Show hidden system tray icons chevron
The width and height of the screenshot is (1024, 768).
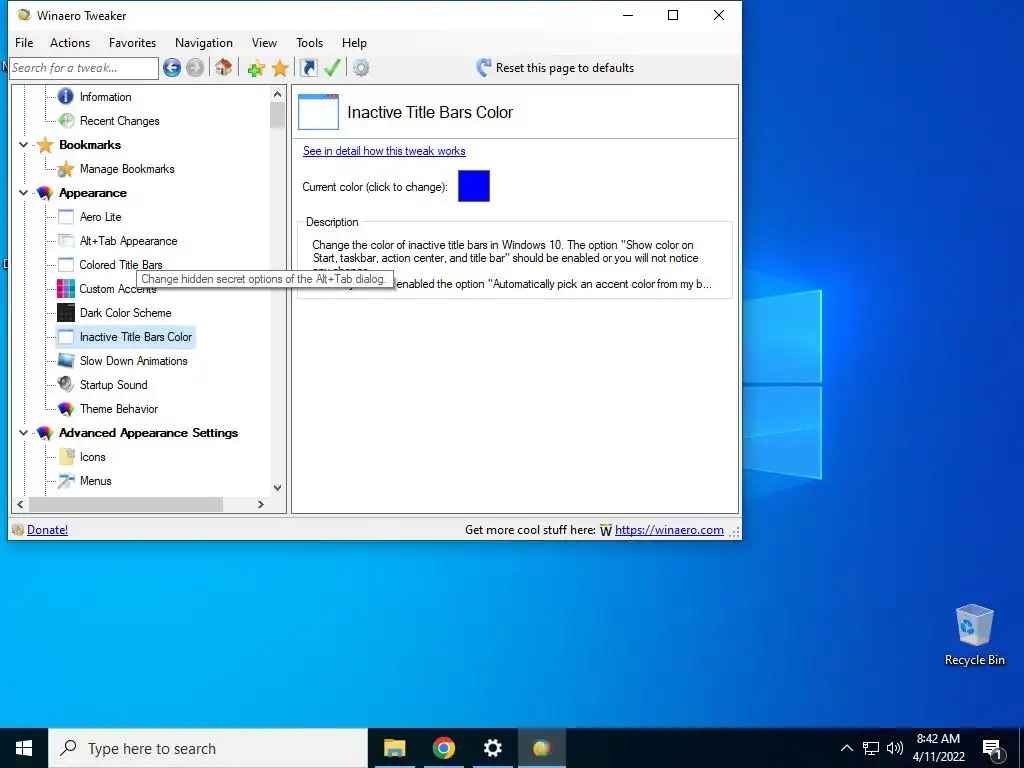[x=846, y=748]
